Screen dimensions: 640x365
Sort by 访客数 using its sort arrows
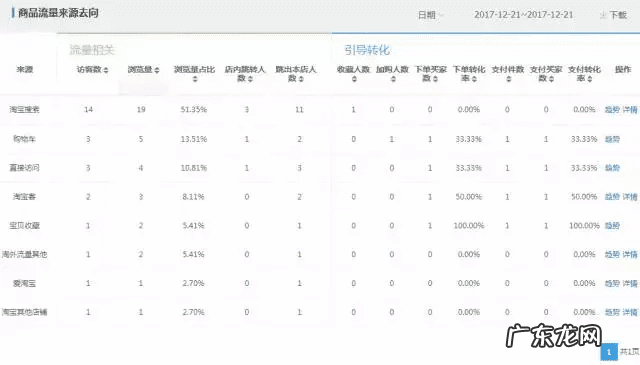point(106,70)
